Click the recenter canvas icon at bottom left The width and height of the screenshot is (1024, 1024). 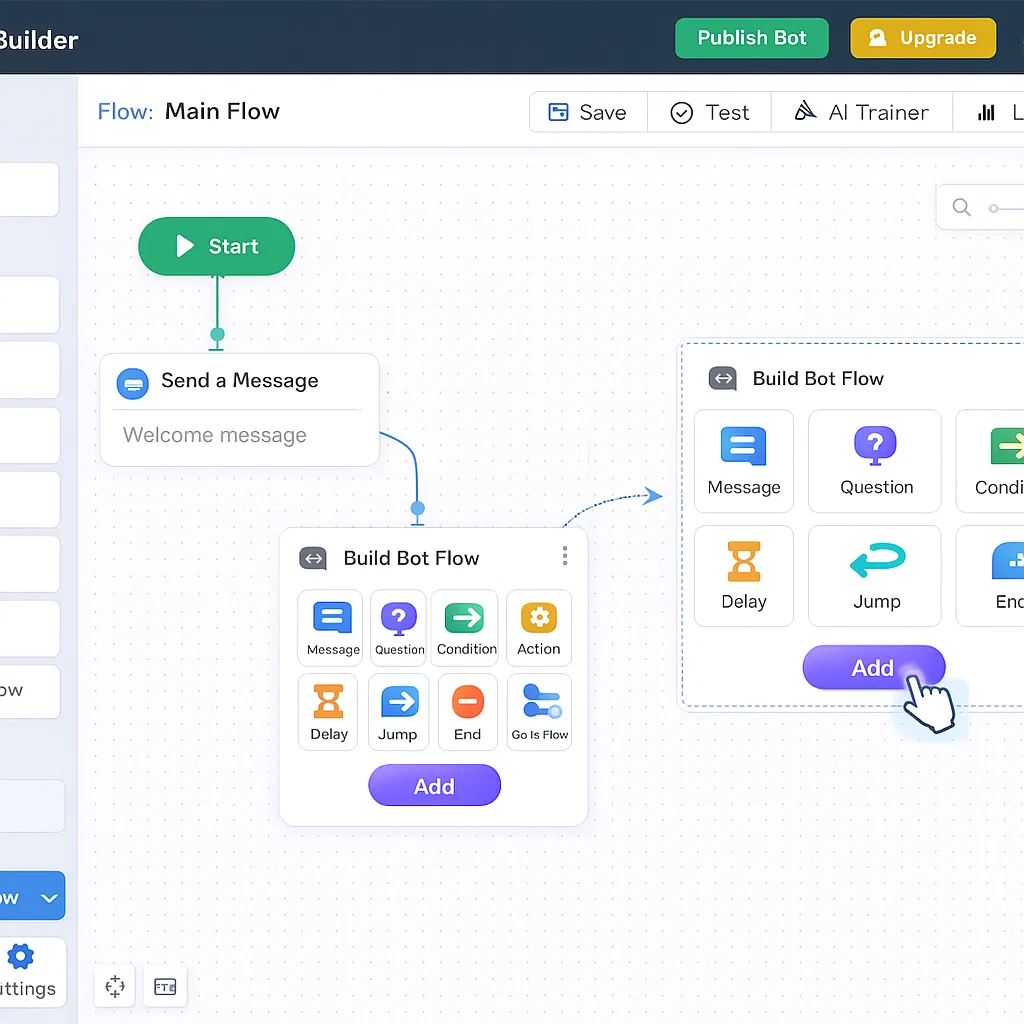pyautogui.click(x=115, y=987)
